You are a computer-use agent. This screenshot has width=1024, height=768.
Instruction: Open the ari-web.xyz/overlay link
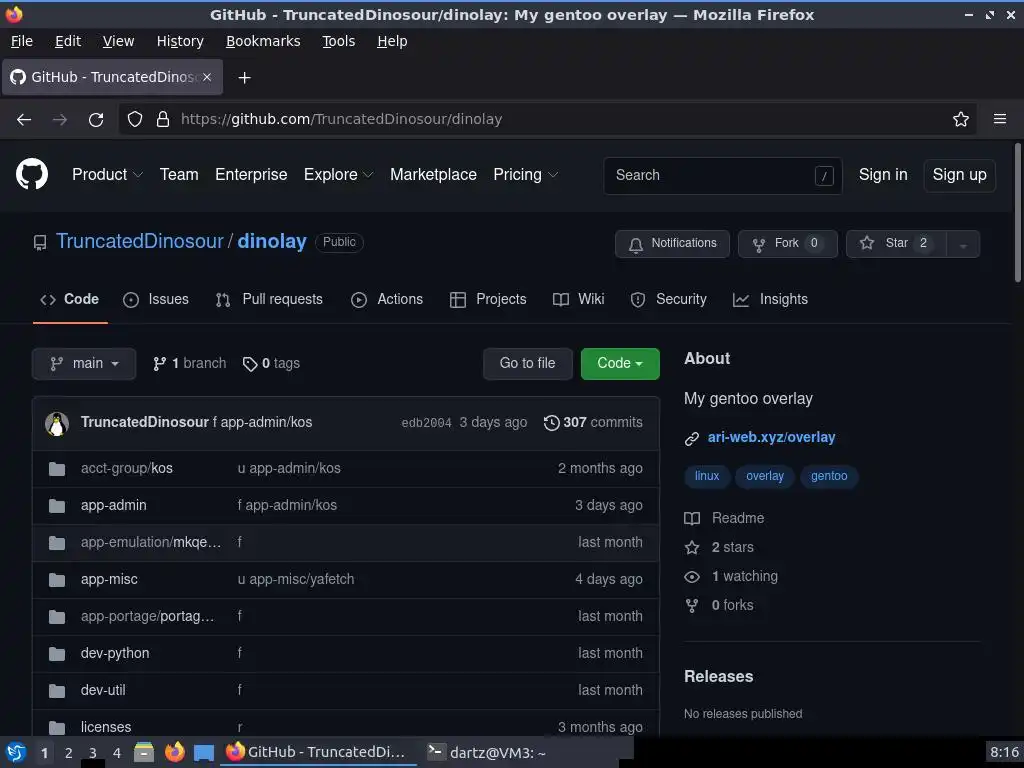click(x=771, y=438)
